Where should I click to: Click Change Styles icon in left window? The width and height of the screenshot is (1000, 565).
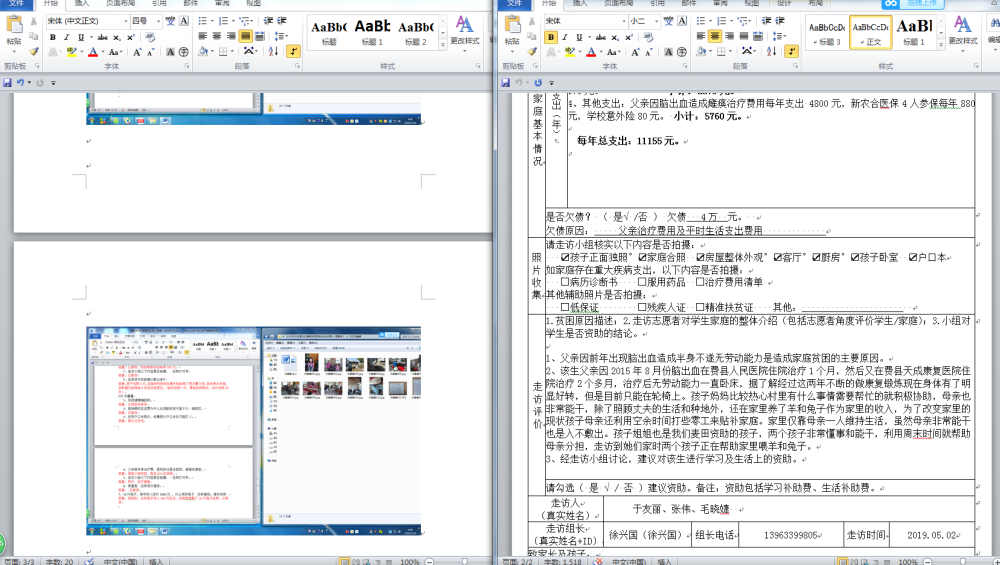tap(464, 30)
